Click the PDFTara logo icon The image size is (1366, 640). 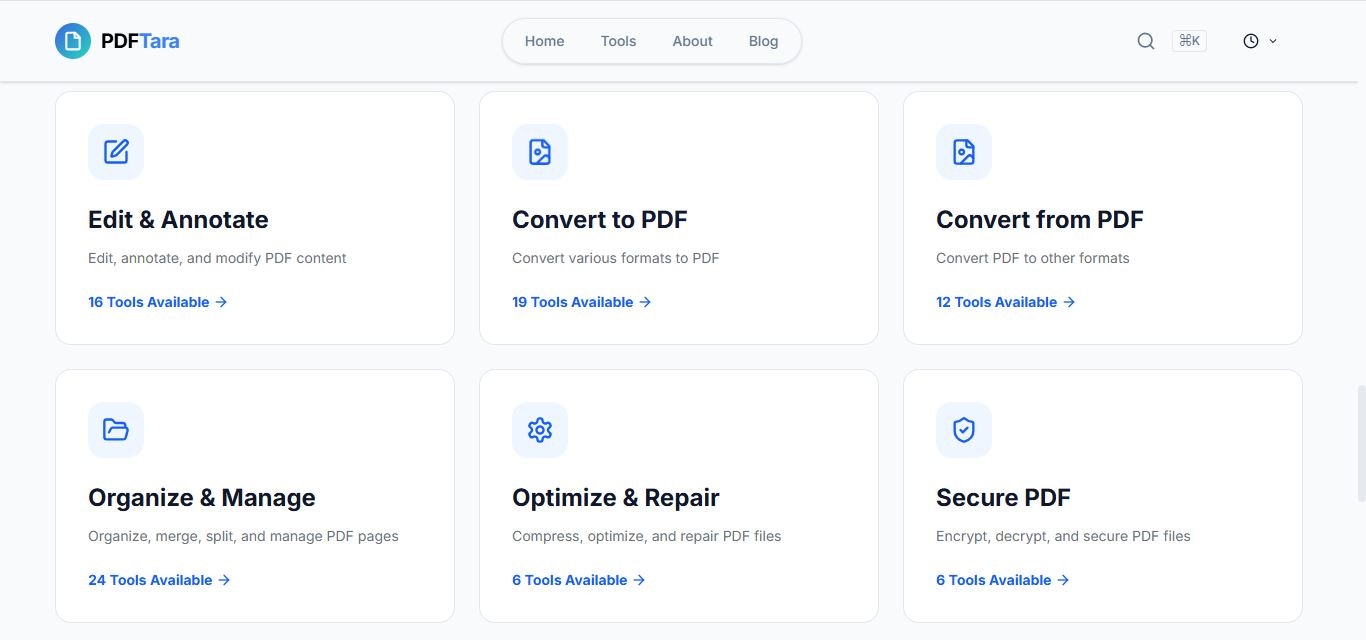(71, 40)
